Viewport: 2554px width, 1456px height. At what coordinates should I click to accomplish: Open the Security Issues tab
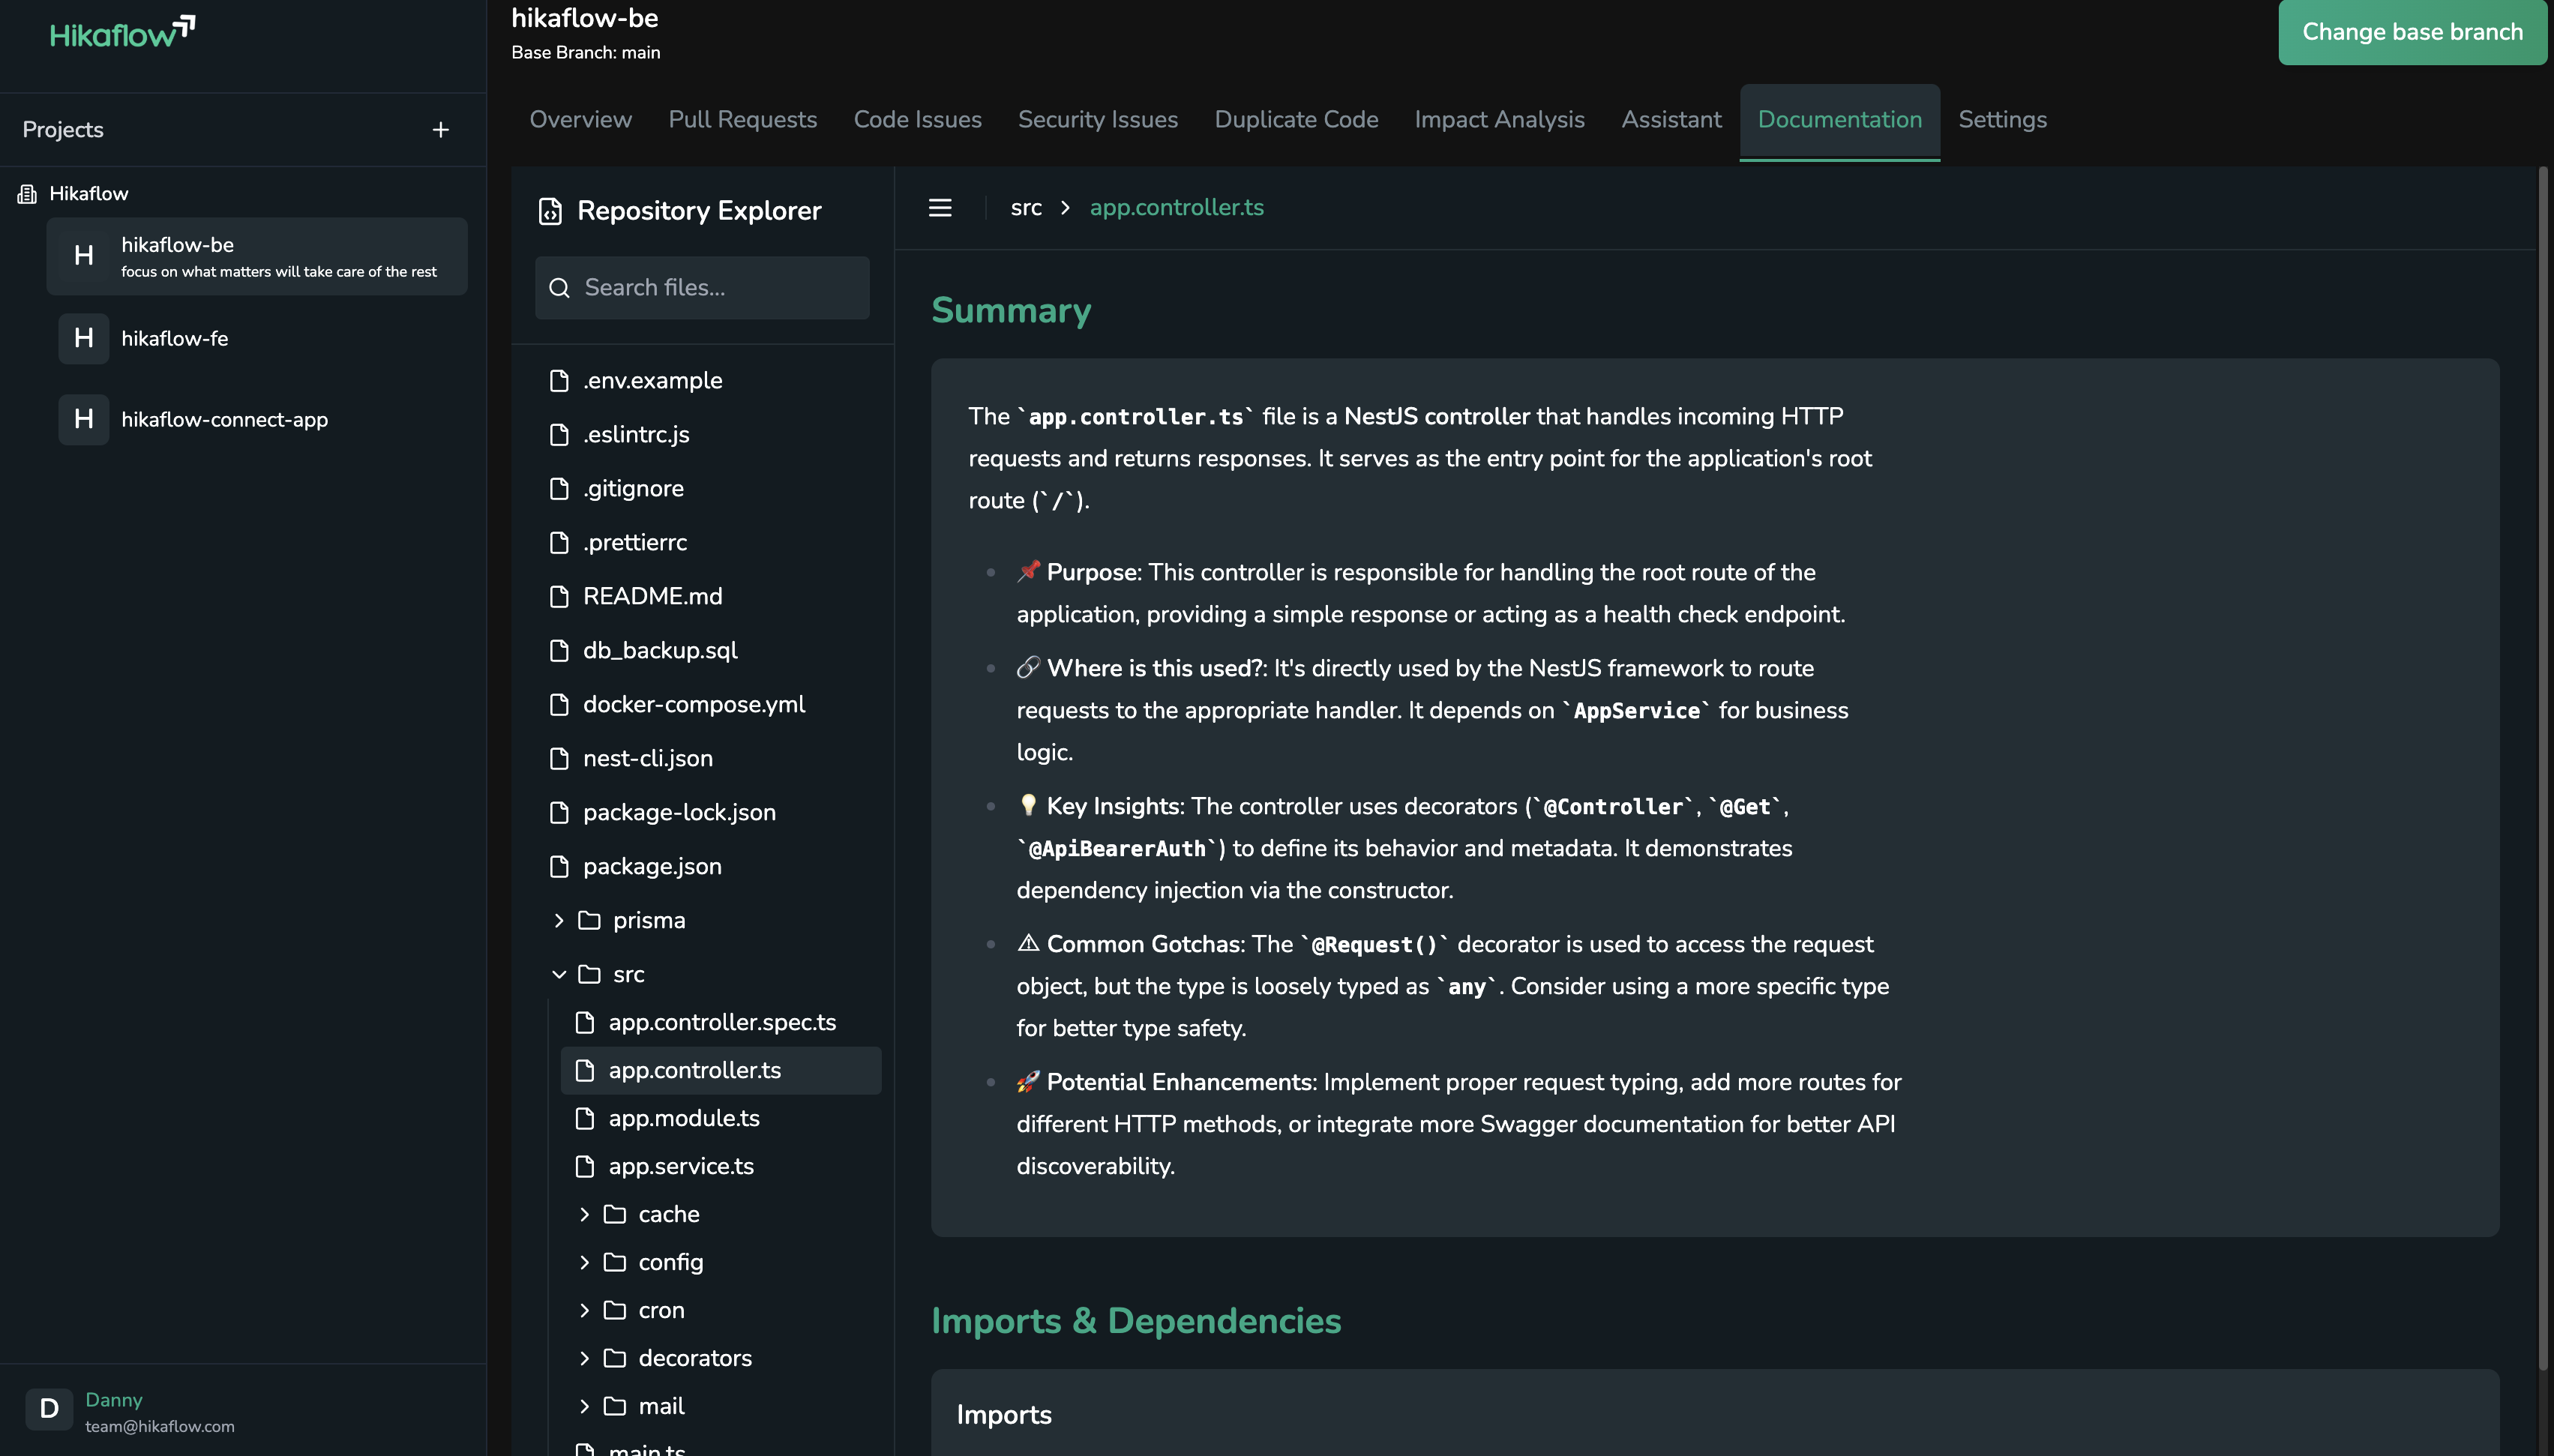tap(1097, 120)
